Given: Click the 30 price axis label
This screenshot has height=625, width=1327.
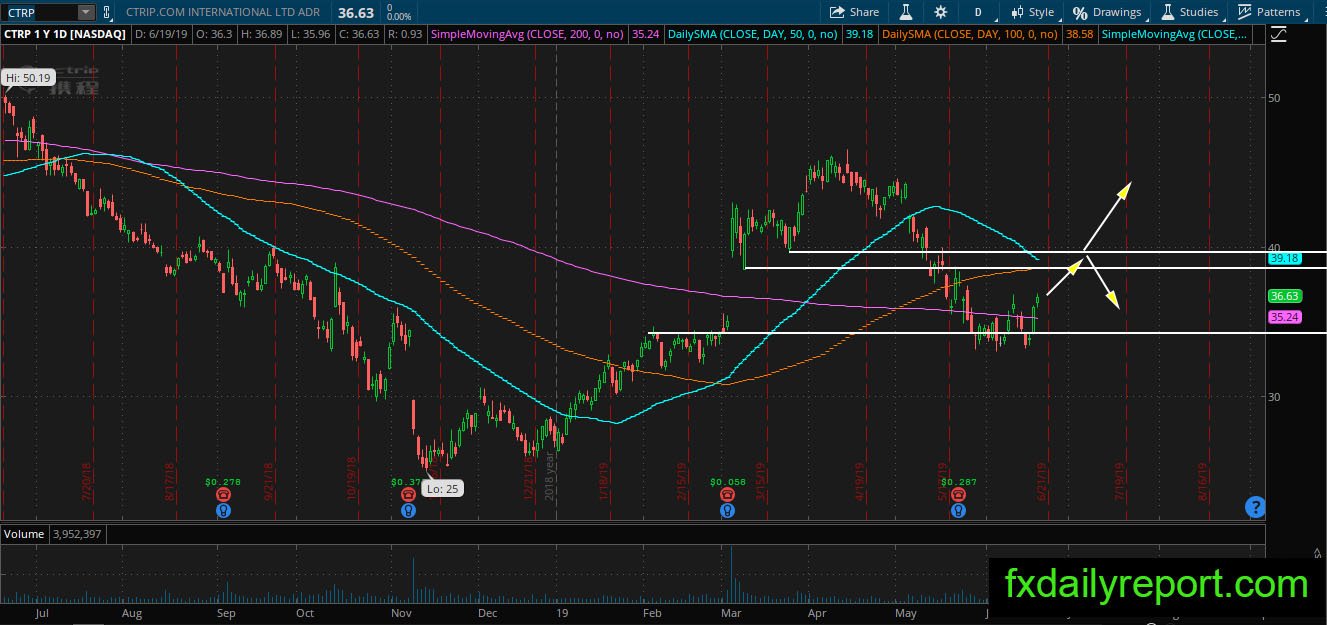Looking at the screenshot, I should coord(1275,396).
